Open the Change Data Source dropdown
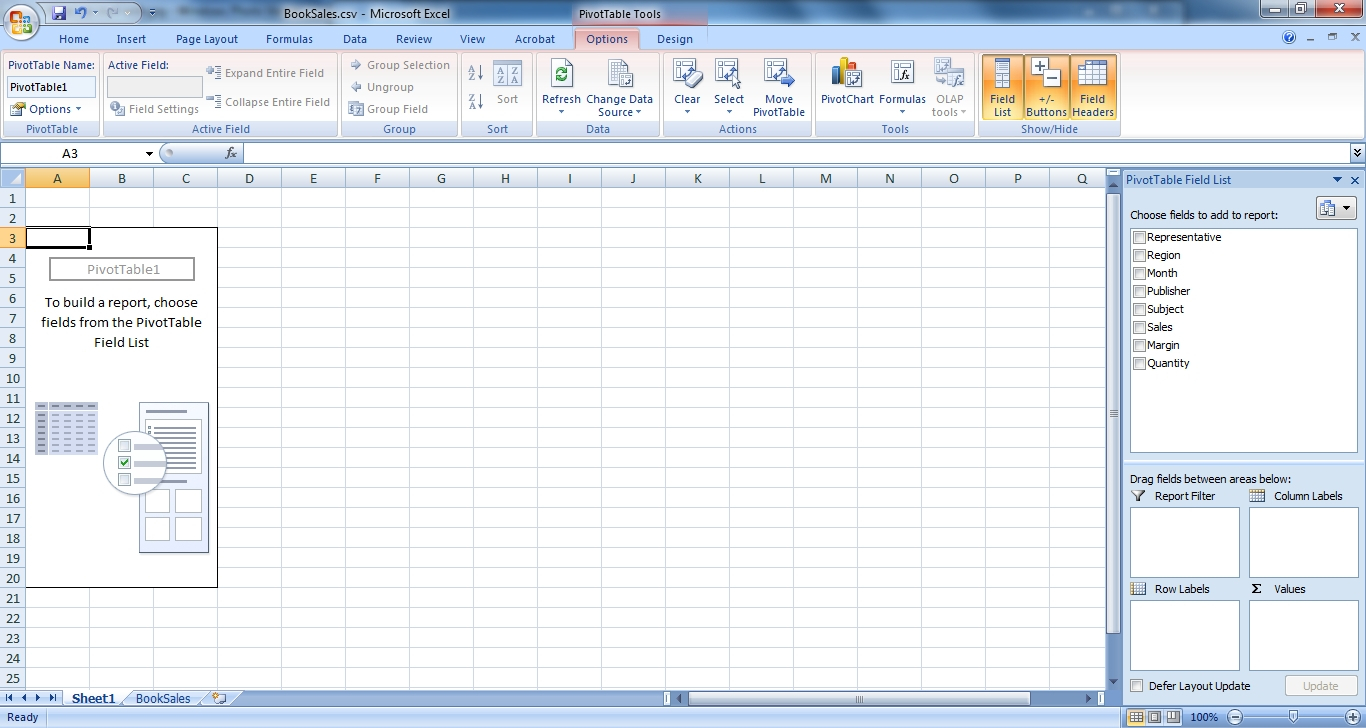Image resolution: width=1366 pixels, height=728 pixels. pyautogui.click(x=621, y=90)
